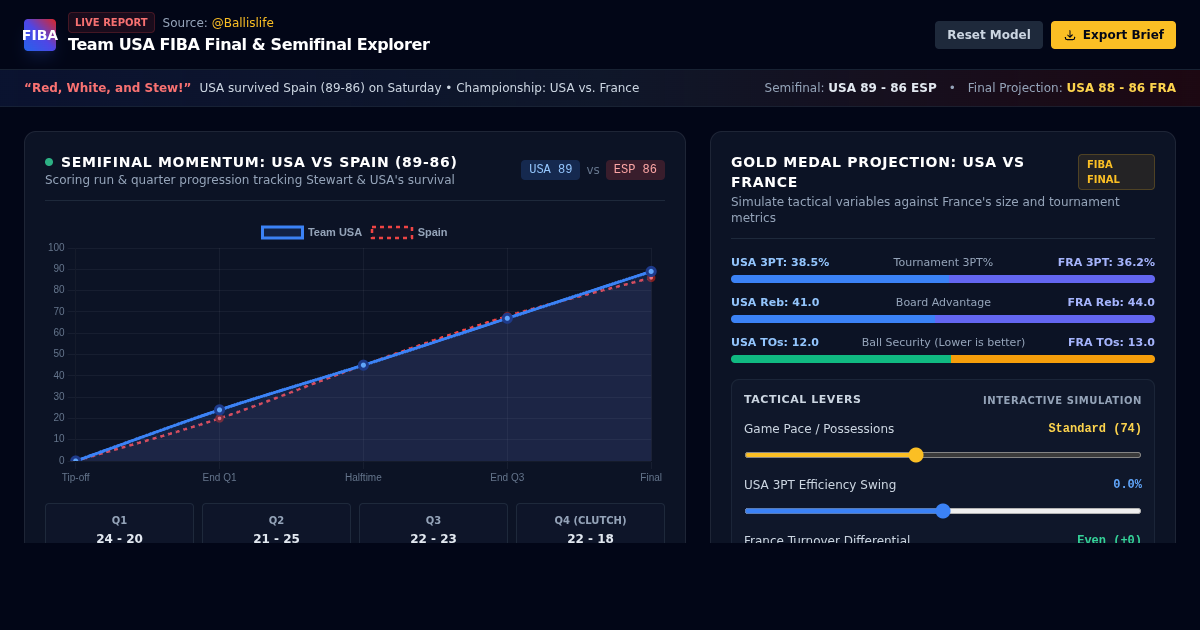Click the Team USA FIBA Final & Semifinal Explorer title
1200x630 pixels.
coord(249,45)
